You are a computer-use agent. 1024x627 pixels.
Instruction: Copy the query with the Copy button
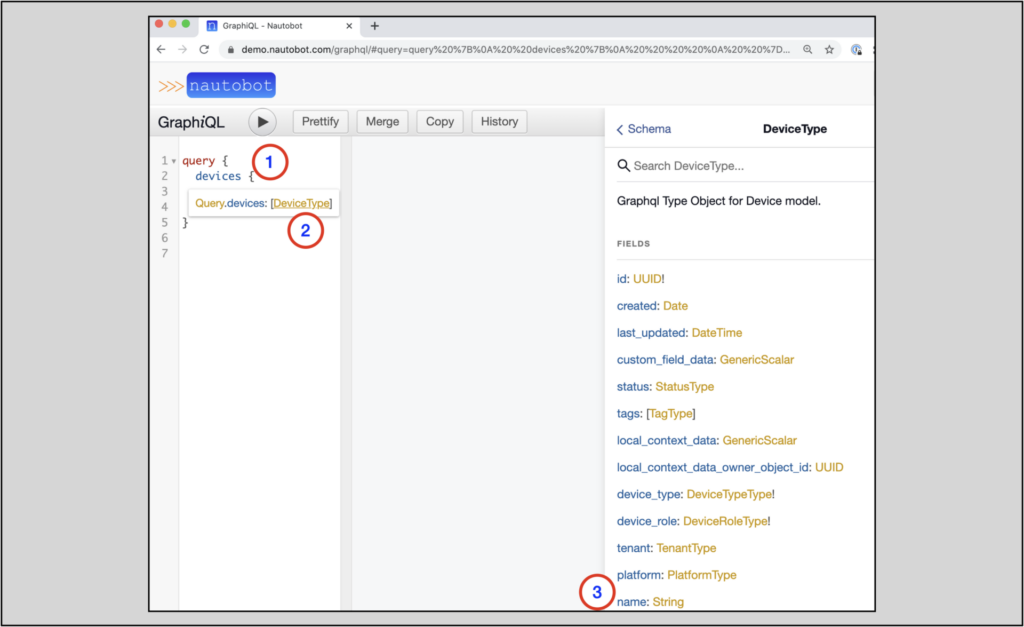click(440, 121)
